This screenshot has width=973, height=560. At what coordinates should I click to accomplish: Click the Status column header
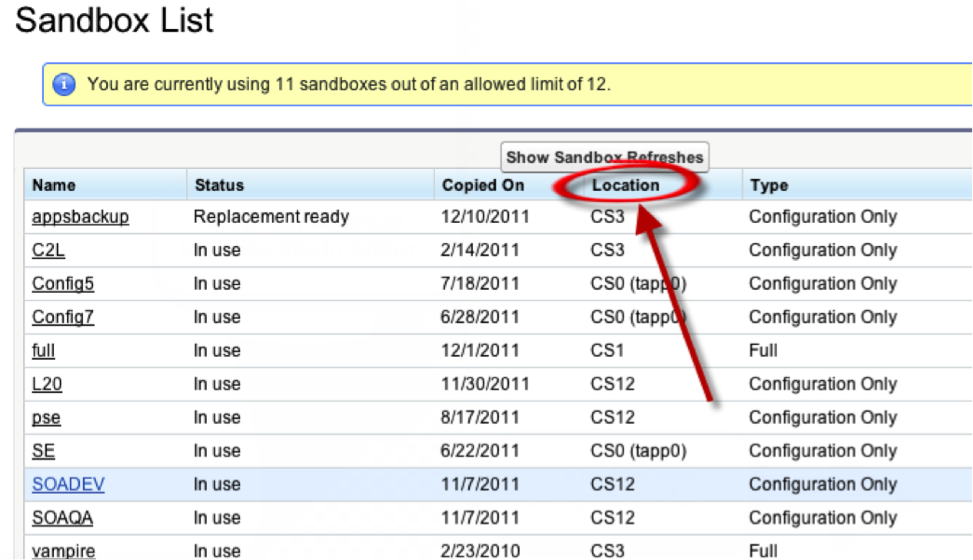[219, 185]
